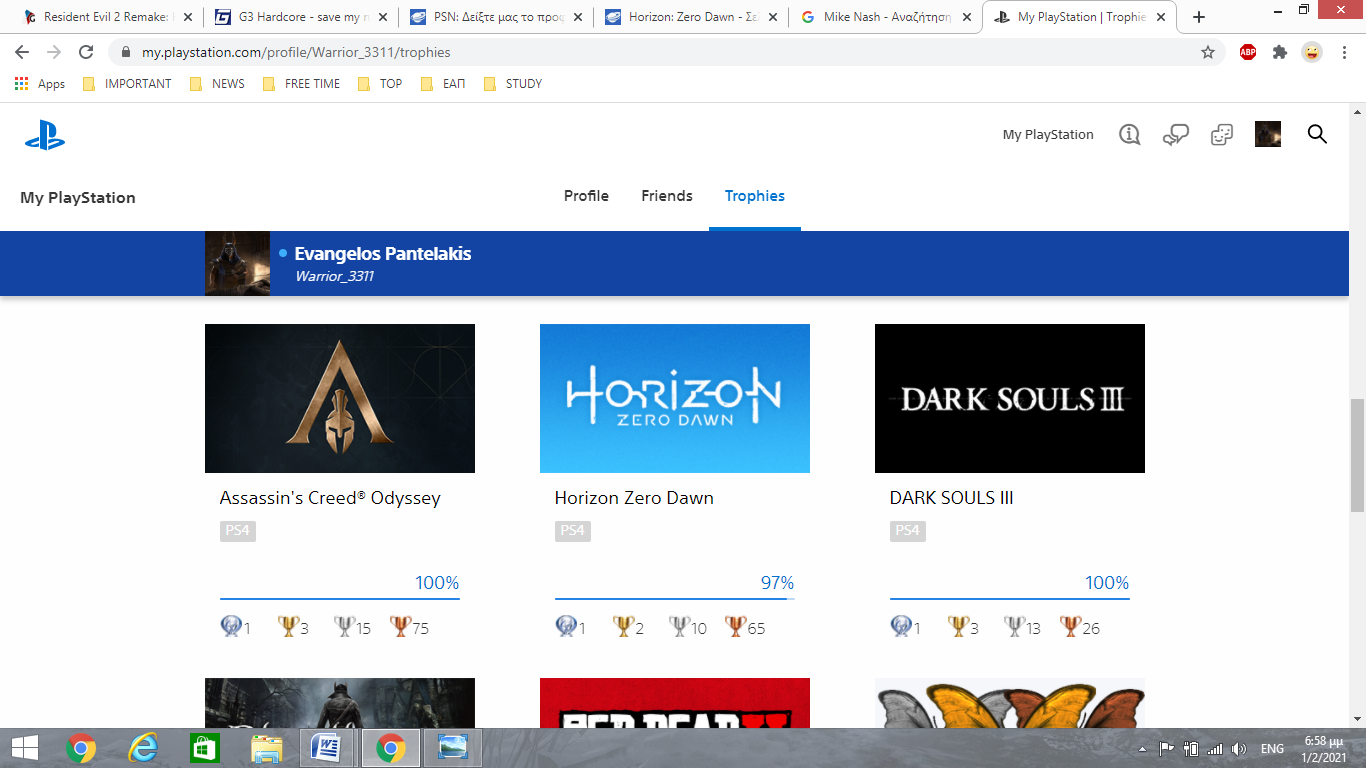
Task: Click the smiley dice friends icon
Action: 1222,135
